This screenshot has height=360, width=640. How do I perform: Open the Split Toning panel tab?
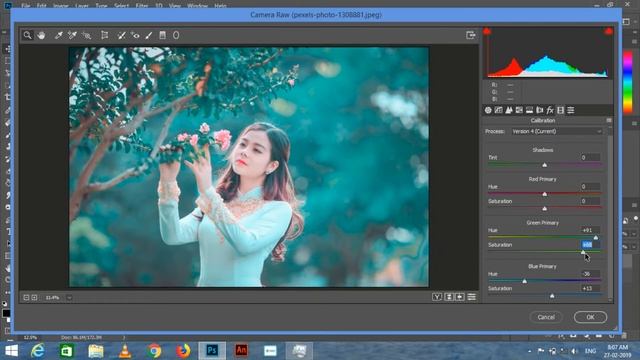pyautogui.click(x=529, y=110)
